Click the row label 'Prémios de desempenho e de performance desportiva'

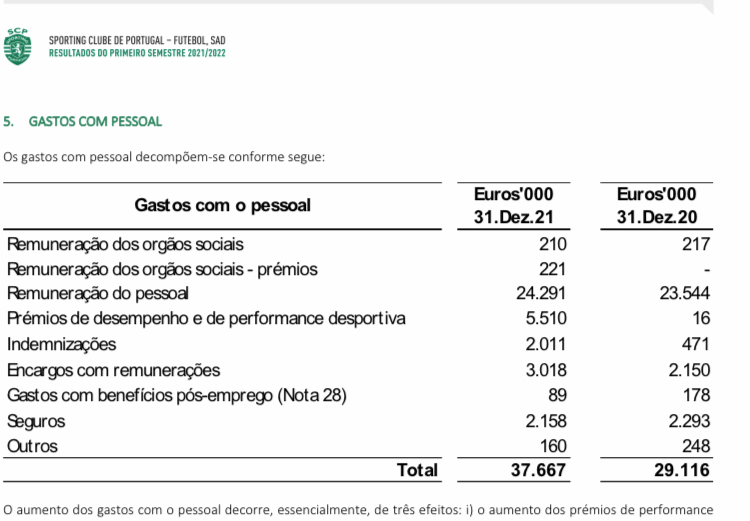[206, 319]
